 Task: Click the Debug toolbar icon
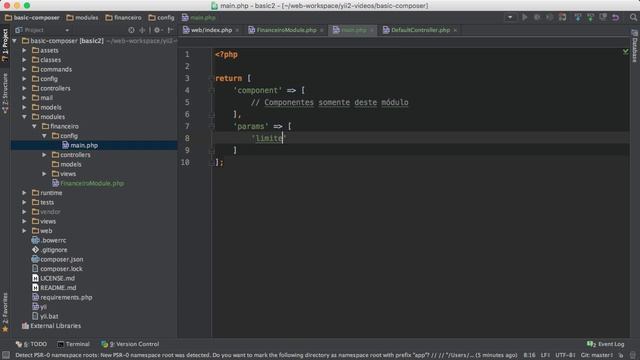click(537, 17)
